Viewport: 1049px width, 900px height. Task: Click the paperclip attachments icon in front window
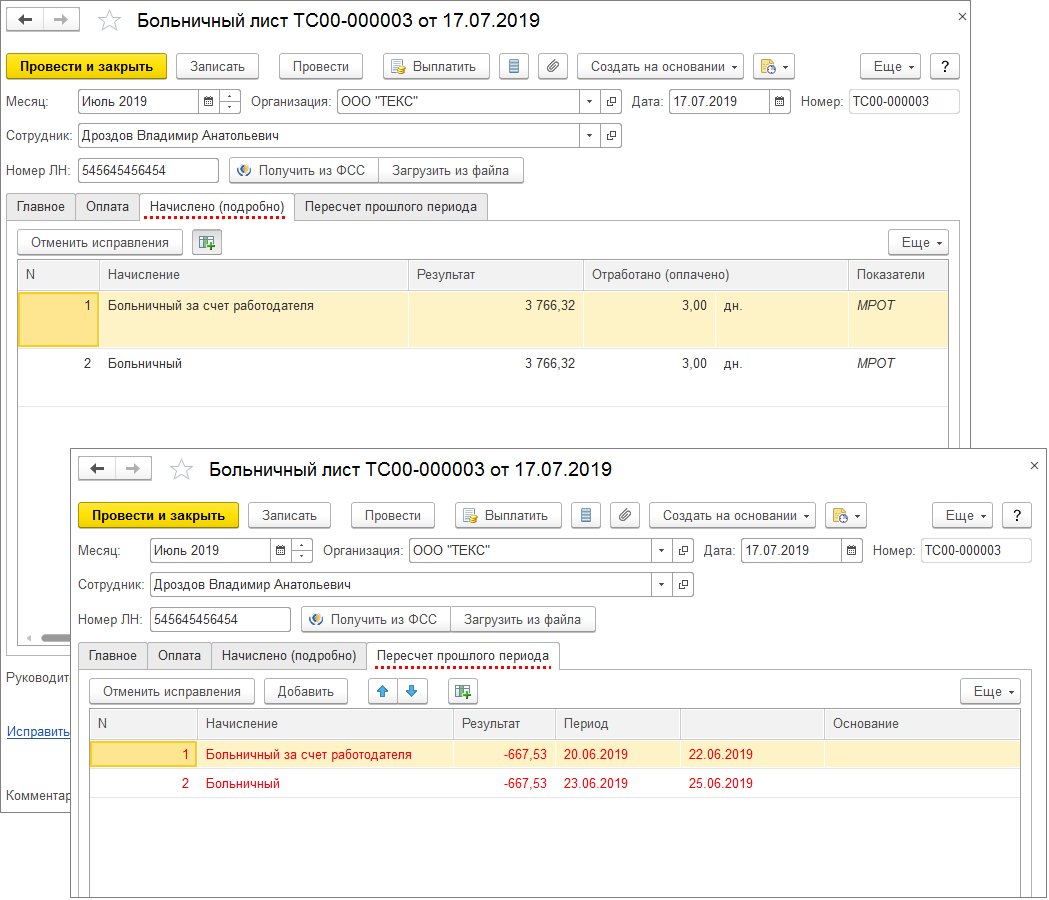tap(624, 515)
